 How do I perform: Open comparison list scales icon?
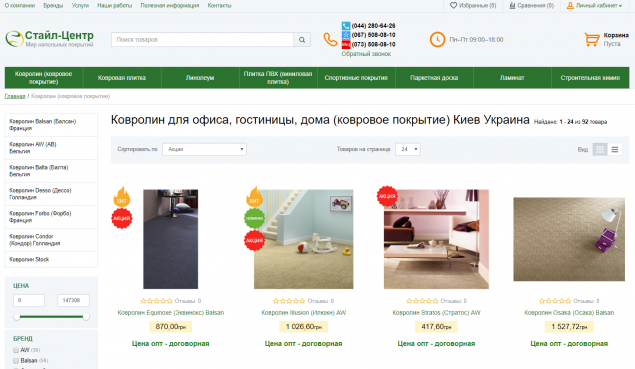point(512,6)
